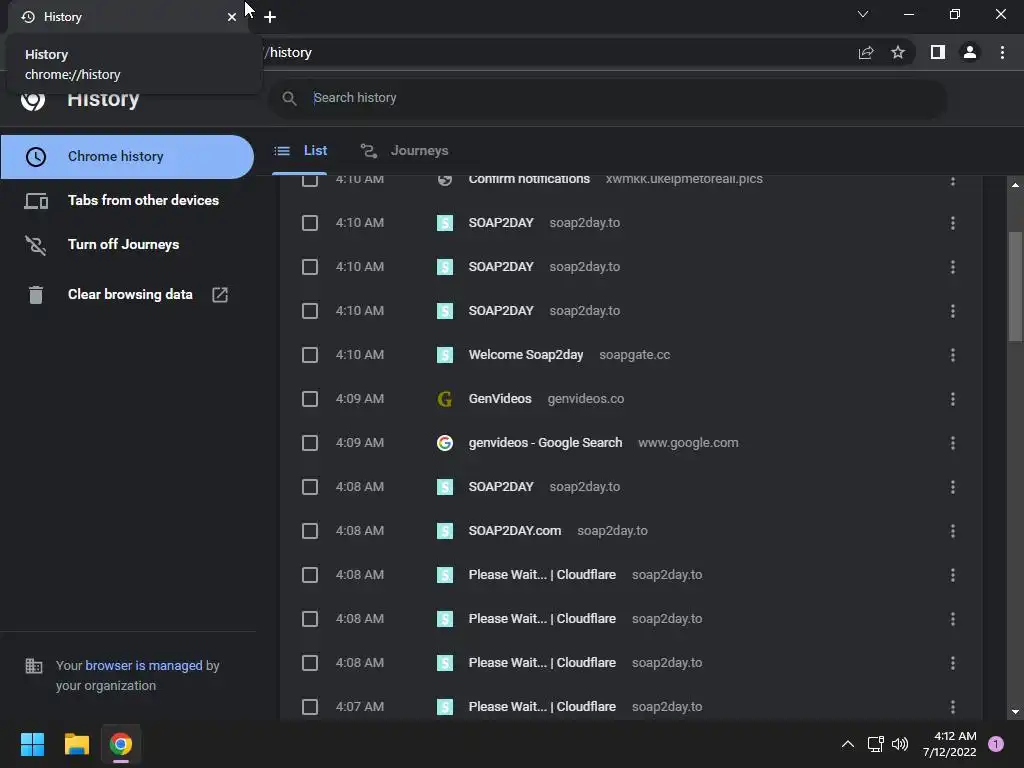This screenshot has width=1024, height=768.
Task: Switch to the List tab
Action: coord(300,151)
